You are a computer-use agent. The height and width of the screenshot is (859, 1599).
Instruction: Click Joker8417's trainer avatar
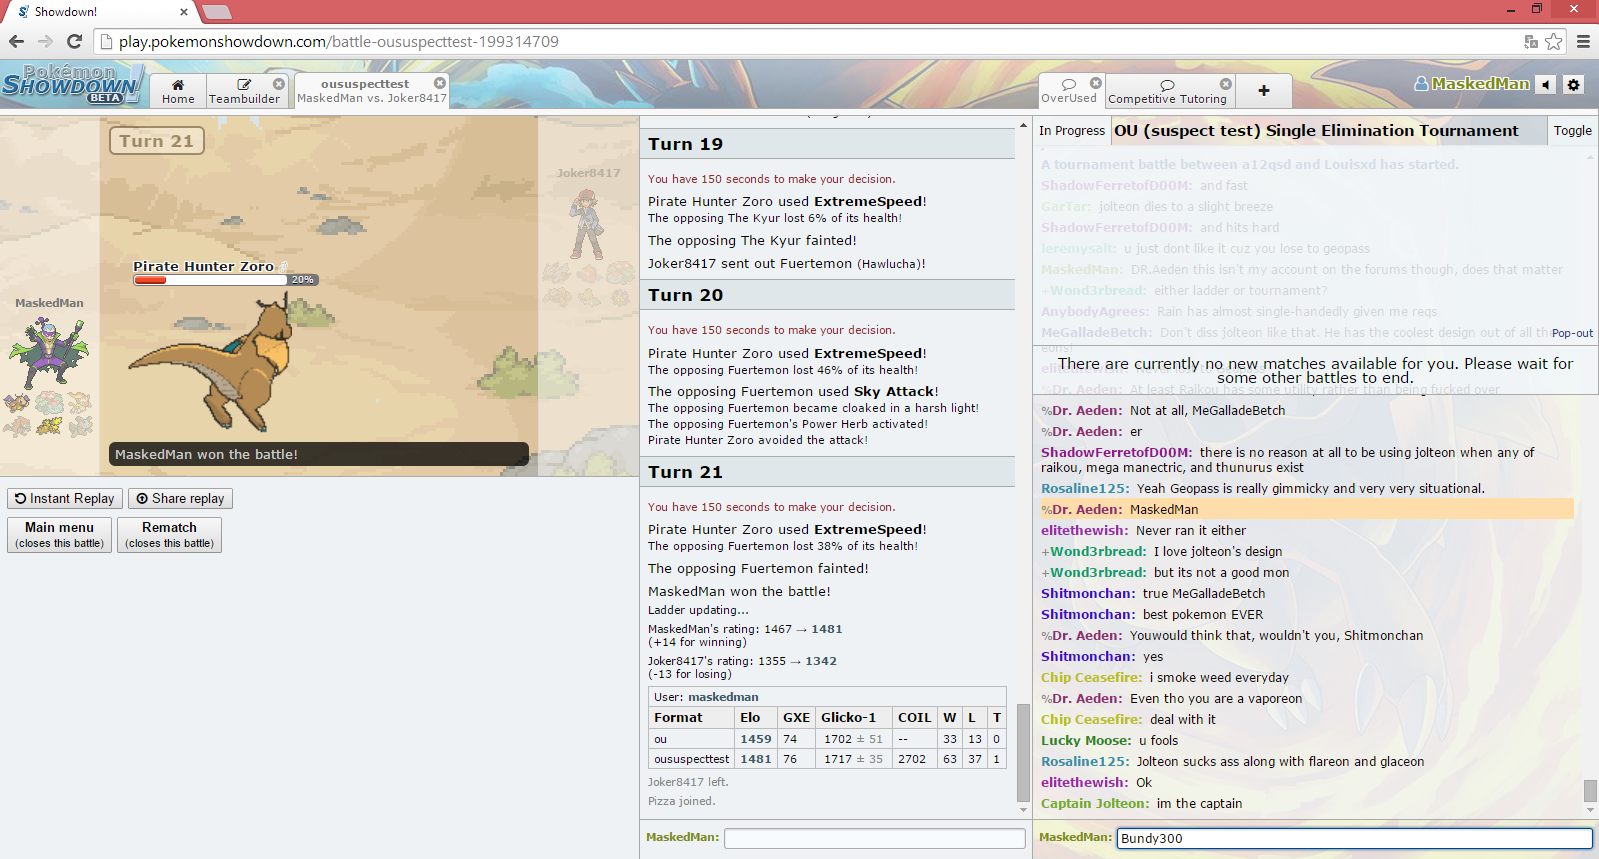587,224
